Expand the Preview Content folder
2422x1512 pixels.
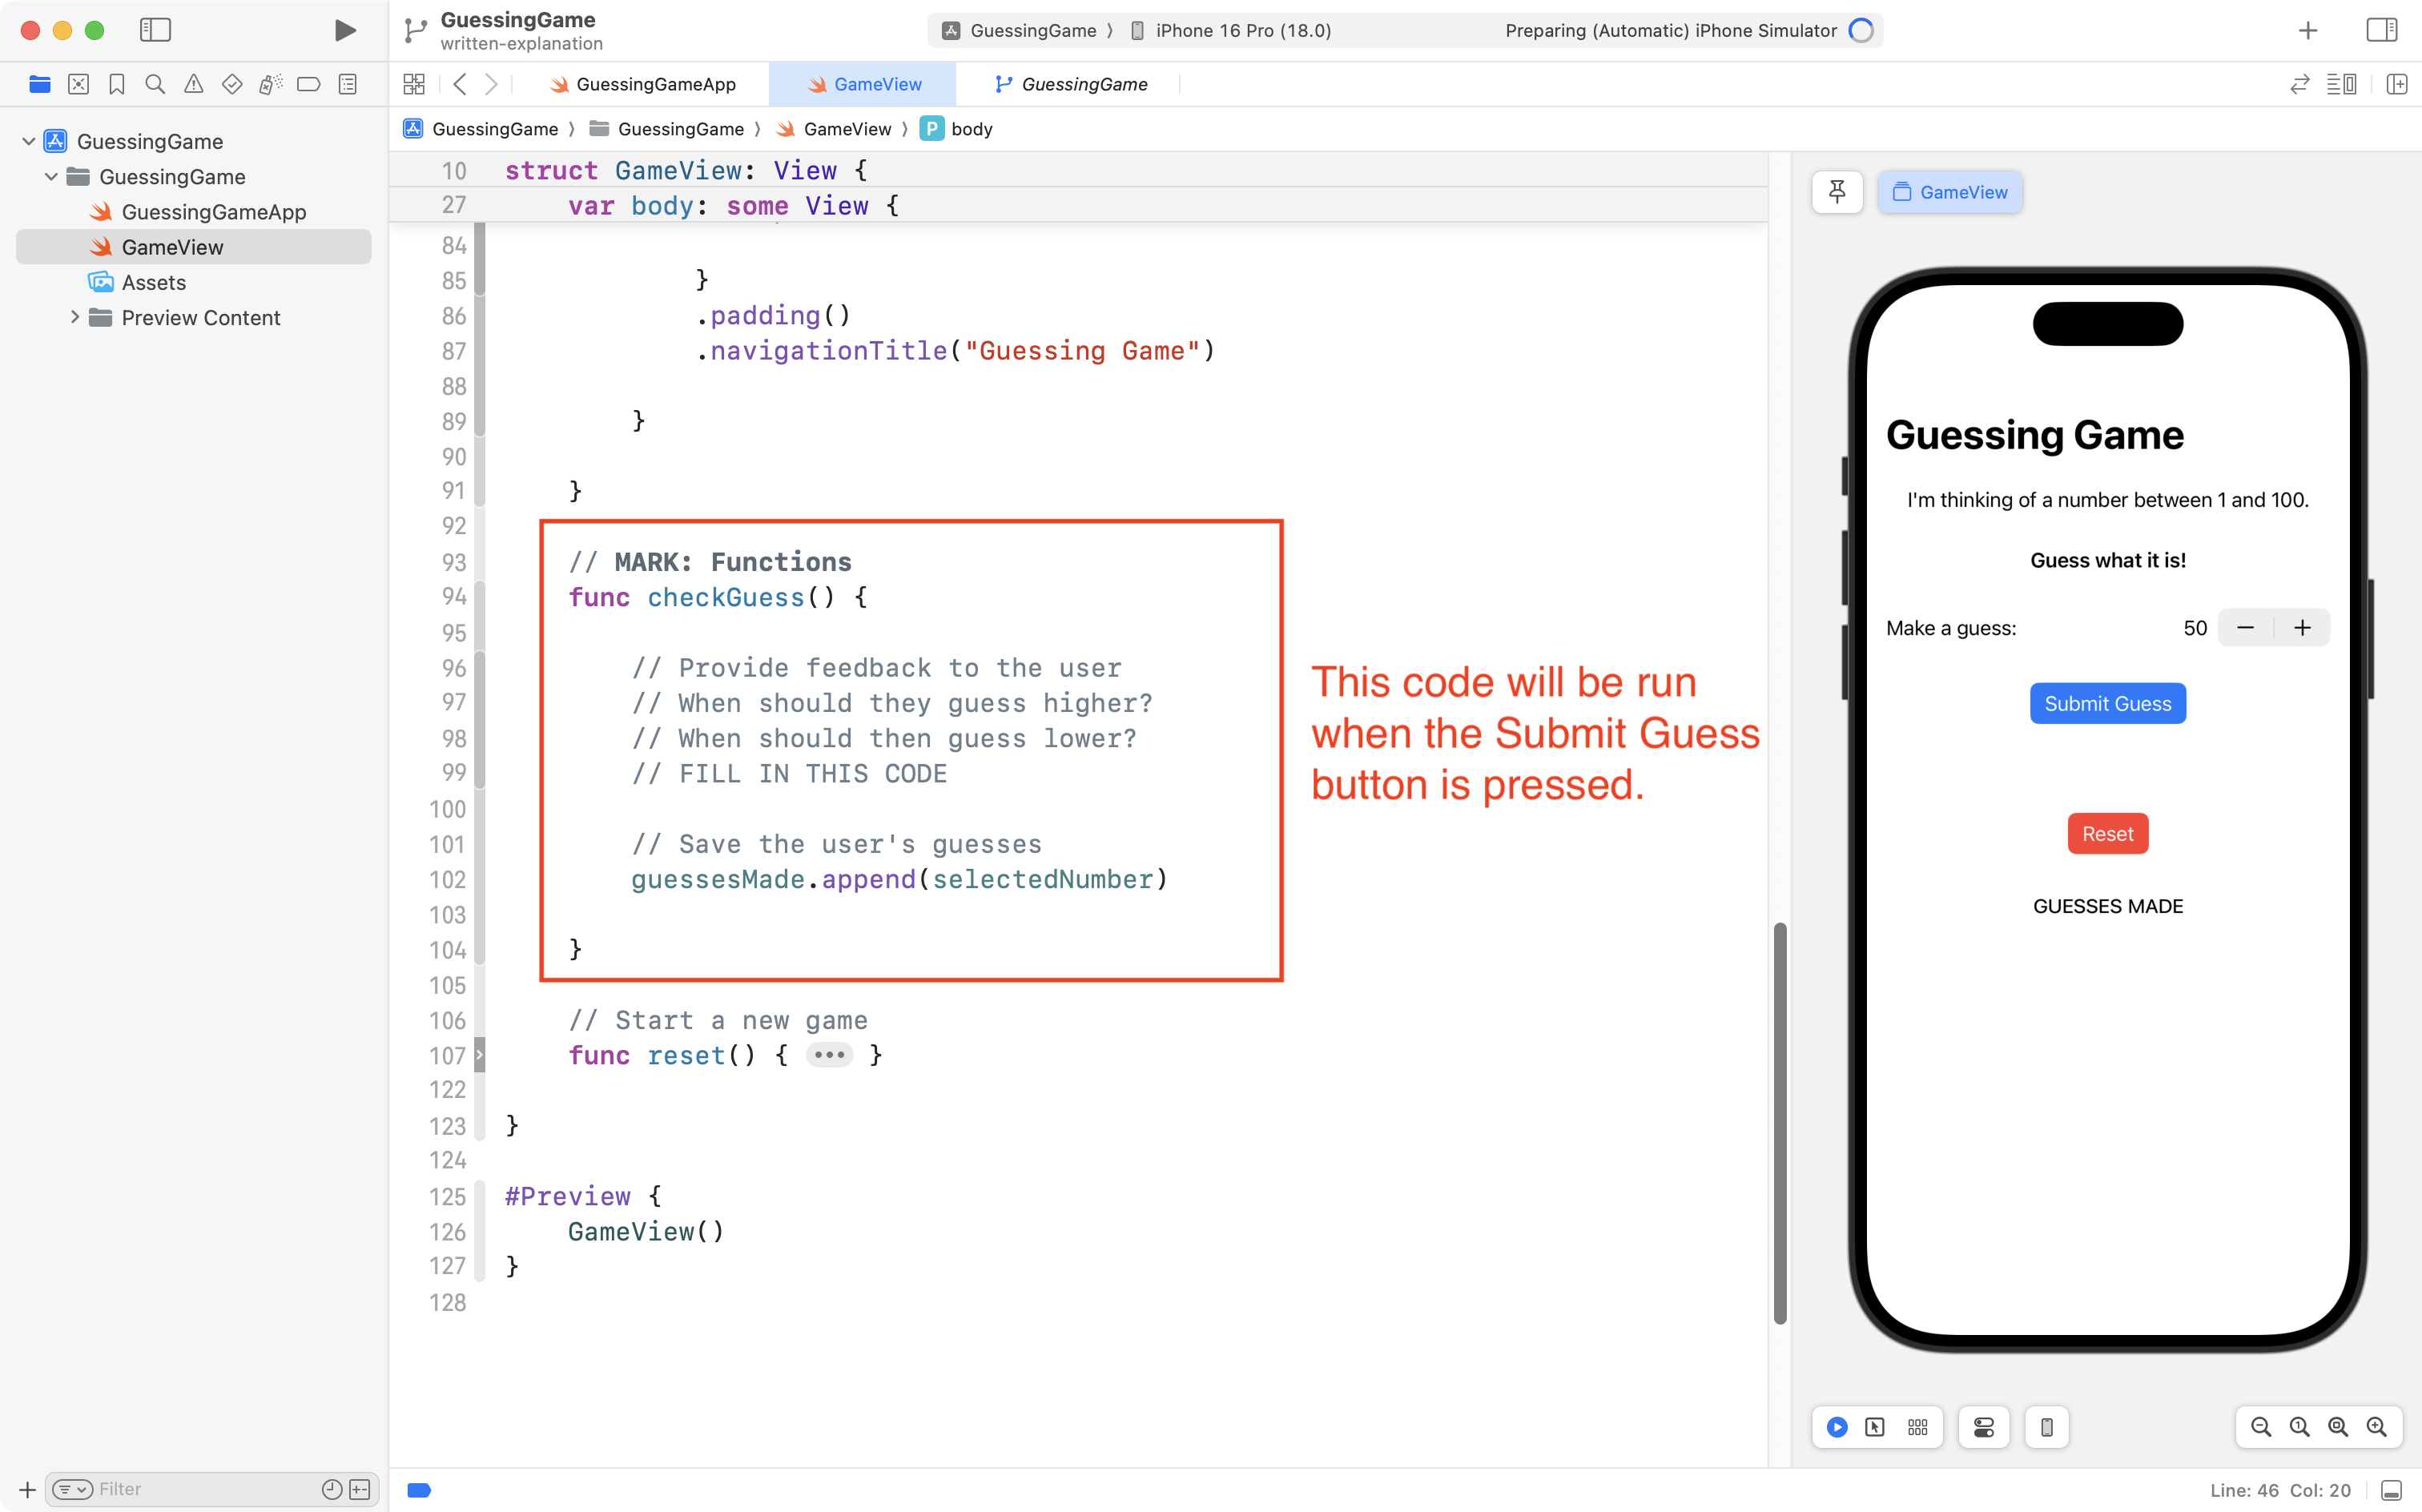(x=75, y=317)
